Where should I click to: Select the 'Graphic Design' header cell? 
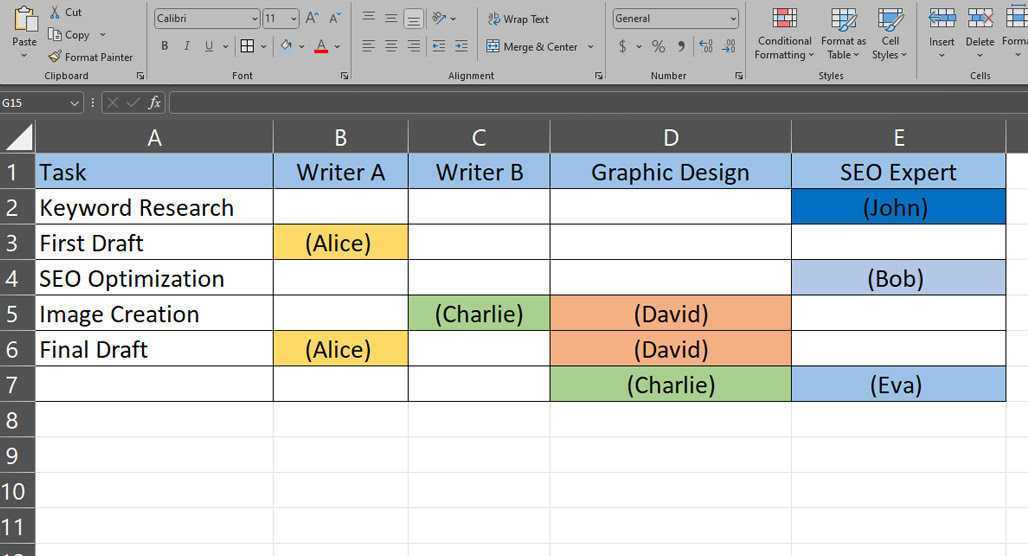coord(671,172)
